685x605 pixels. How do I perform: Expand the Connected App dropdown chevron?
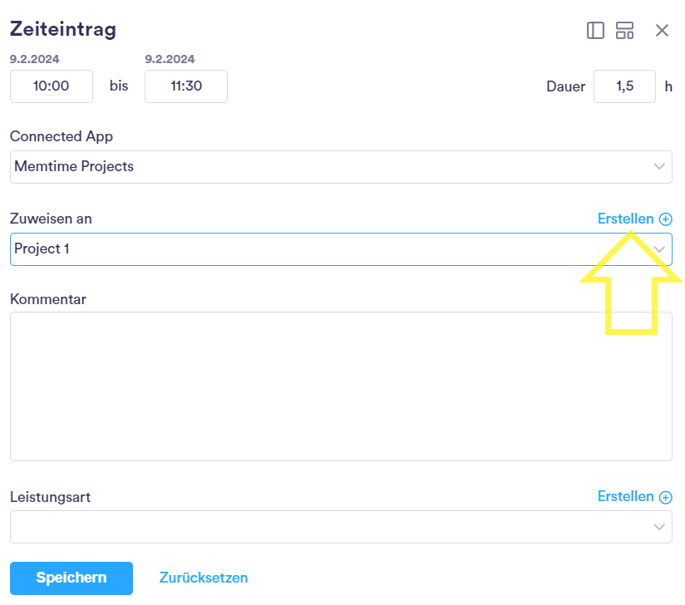coord(659,166)
